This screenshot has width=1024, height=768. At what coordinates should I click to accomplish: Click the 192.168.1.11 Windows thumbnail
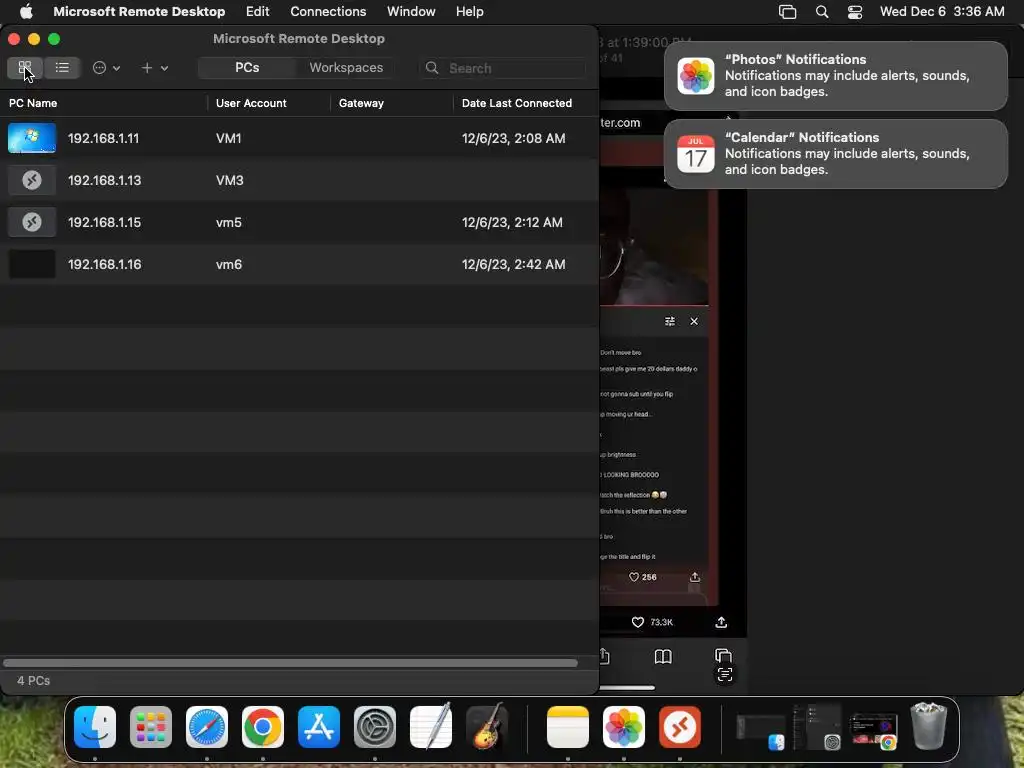click(32, 138)
